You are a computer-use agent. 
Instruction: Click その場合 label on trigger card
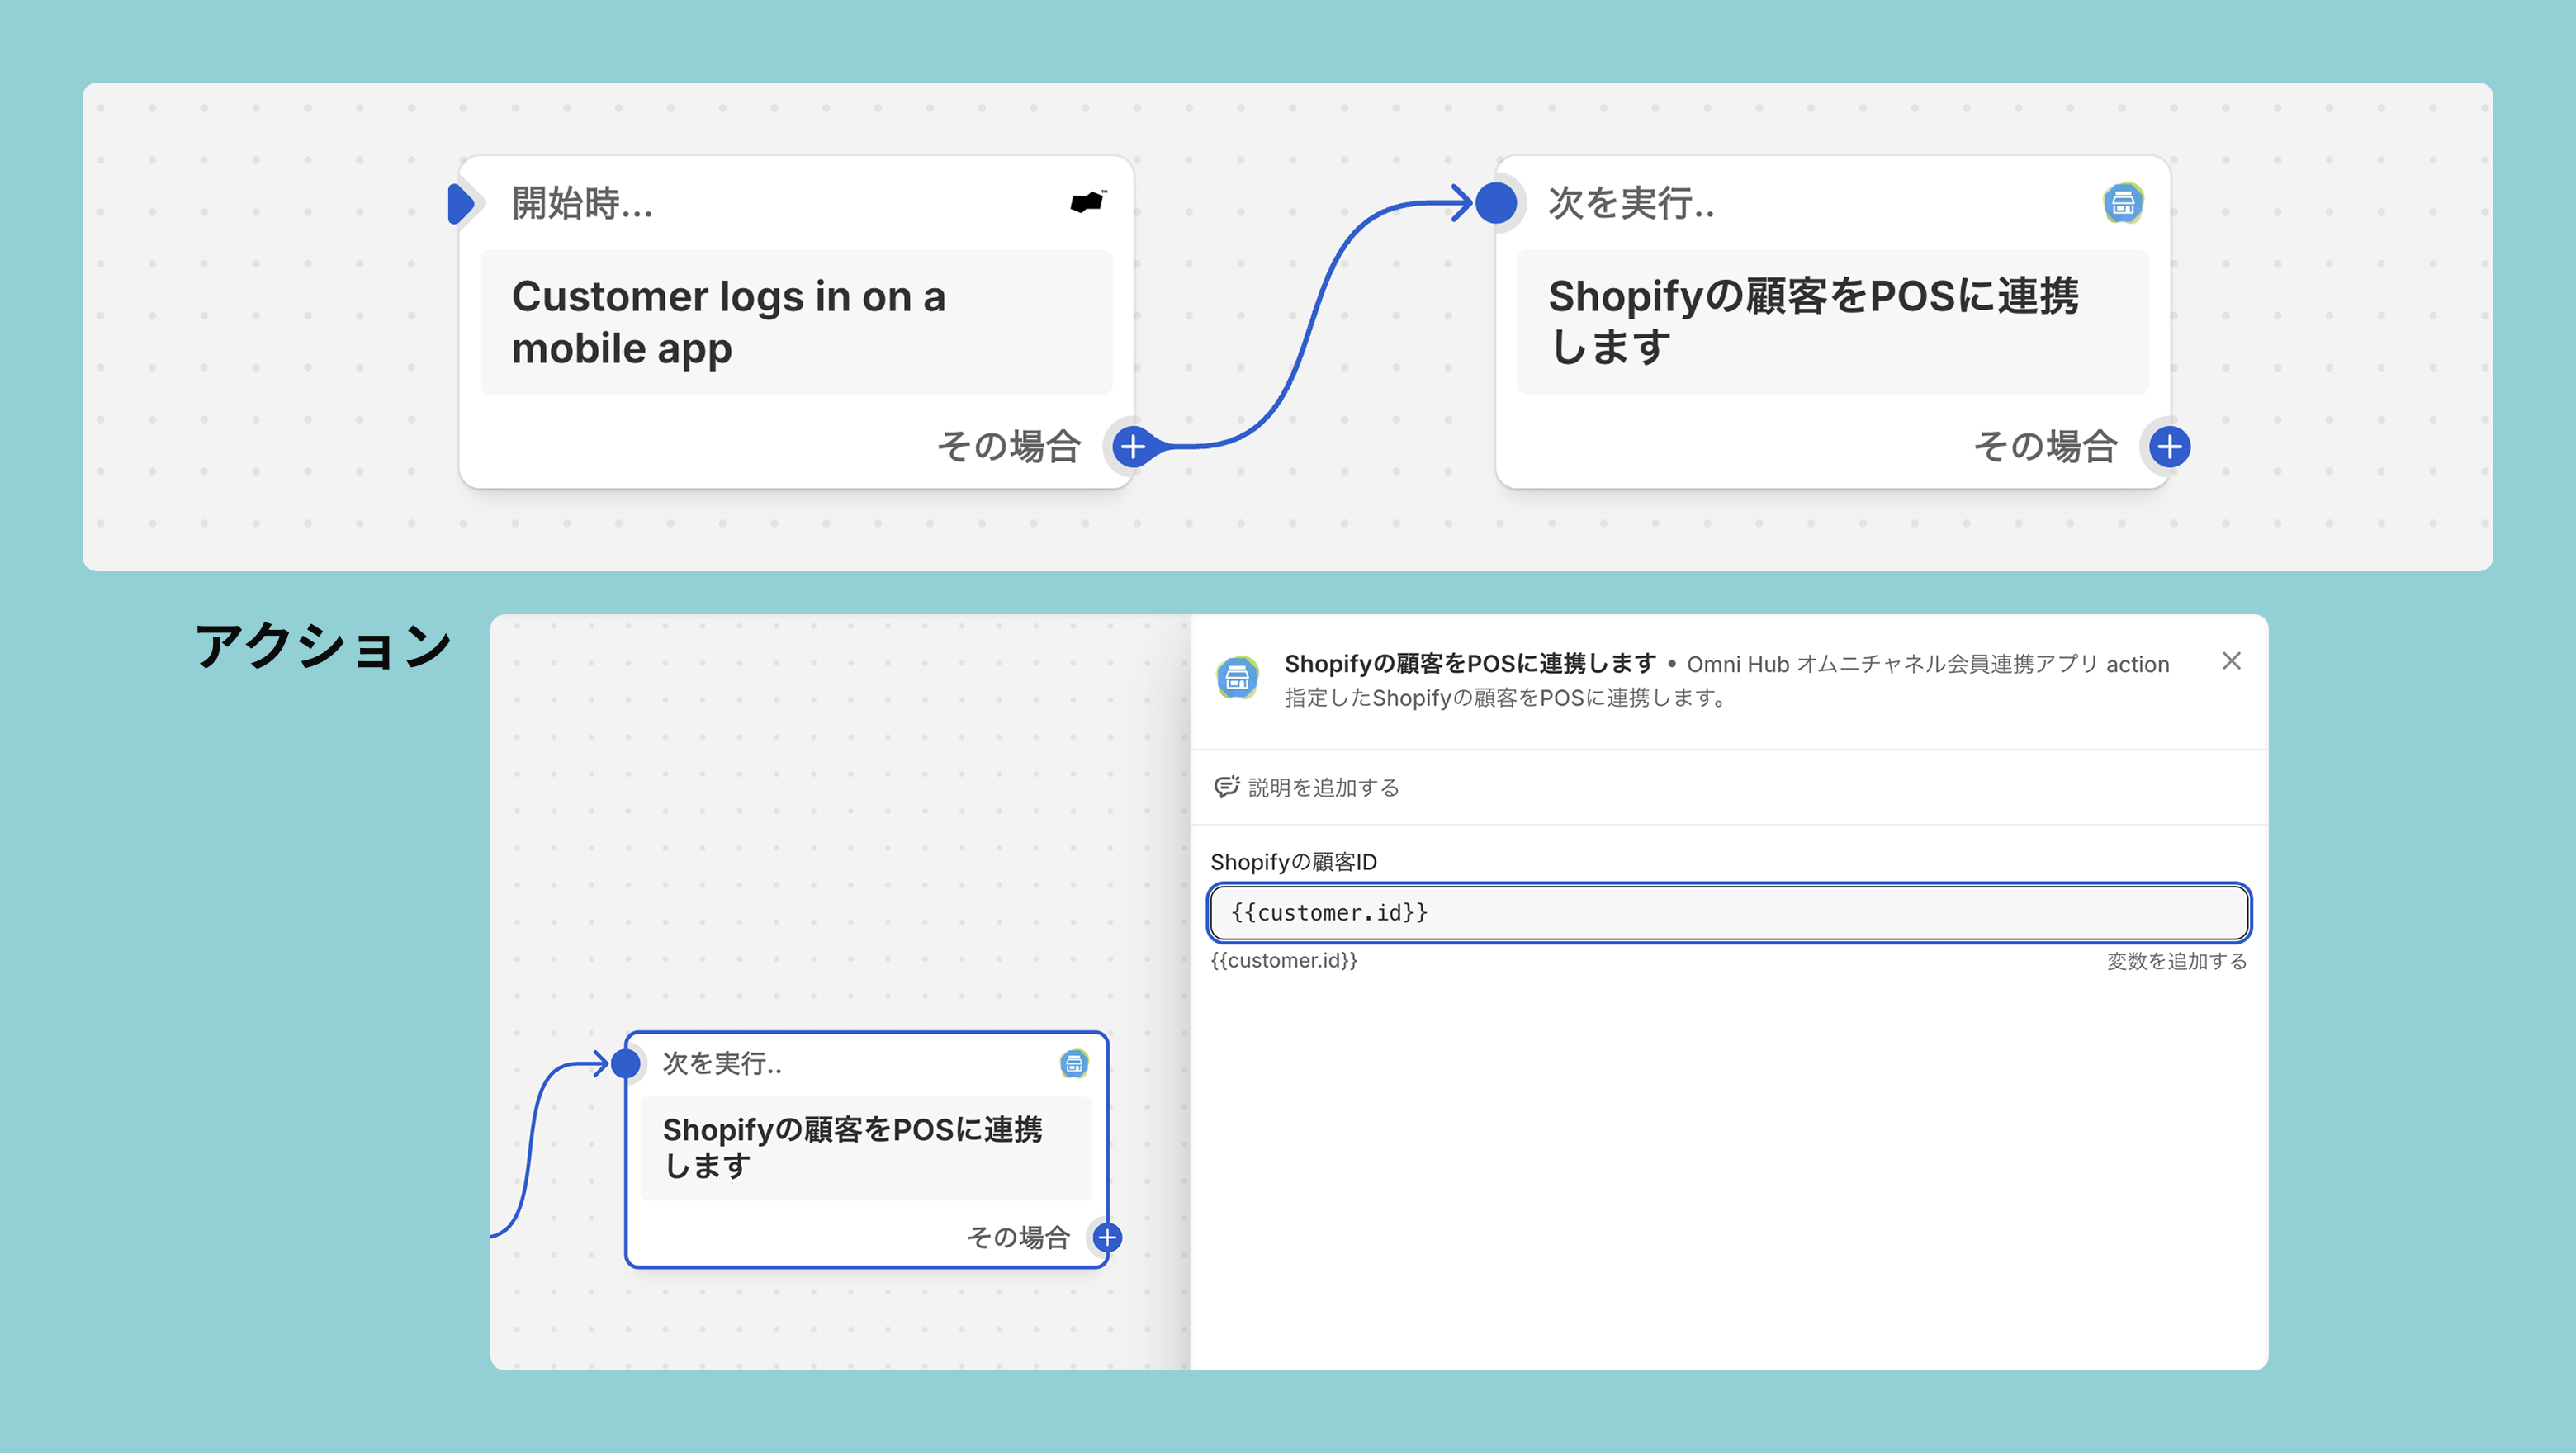click(1008, 446)
